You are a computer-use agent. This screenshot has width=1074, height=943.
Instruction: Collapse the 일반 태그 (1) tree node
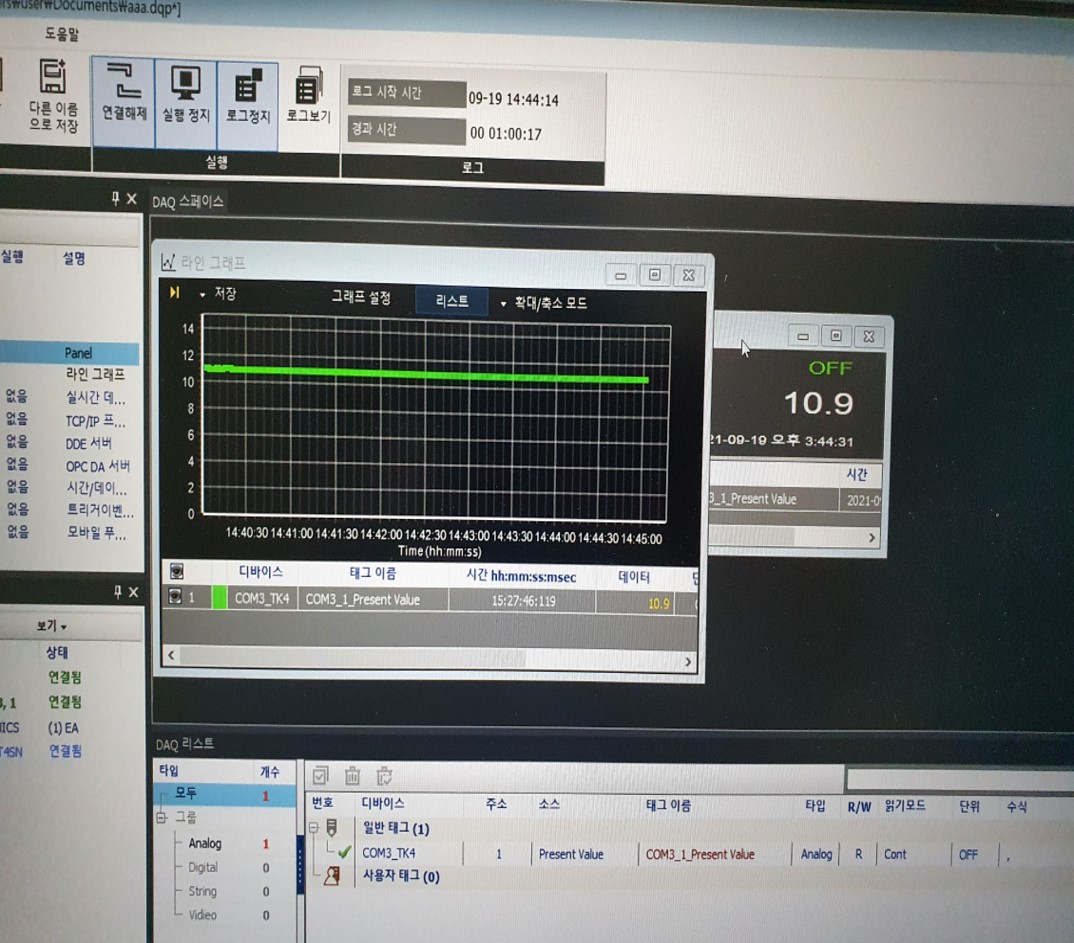pos(313,828)
